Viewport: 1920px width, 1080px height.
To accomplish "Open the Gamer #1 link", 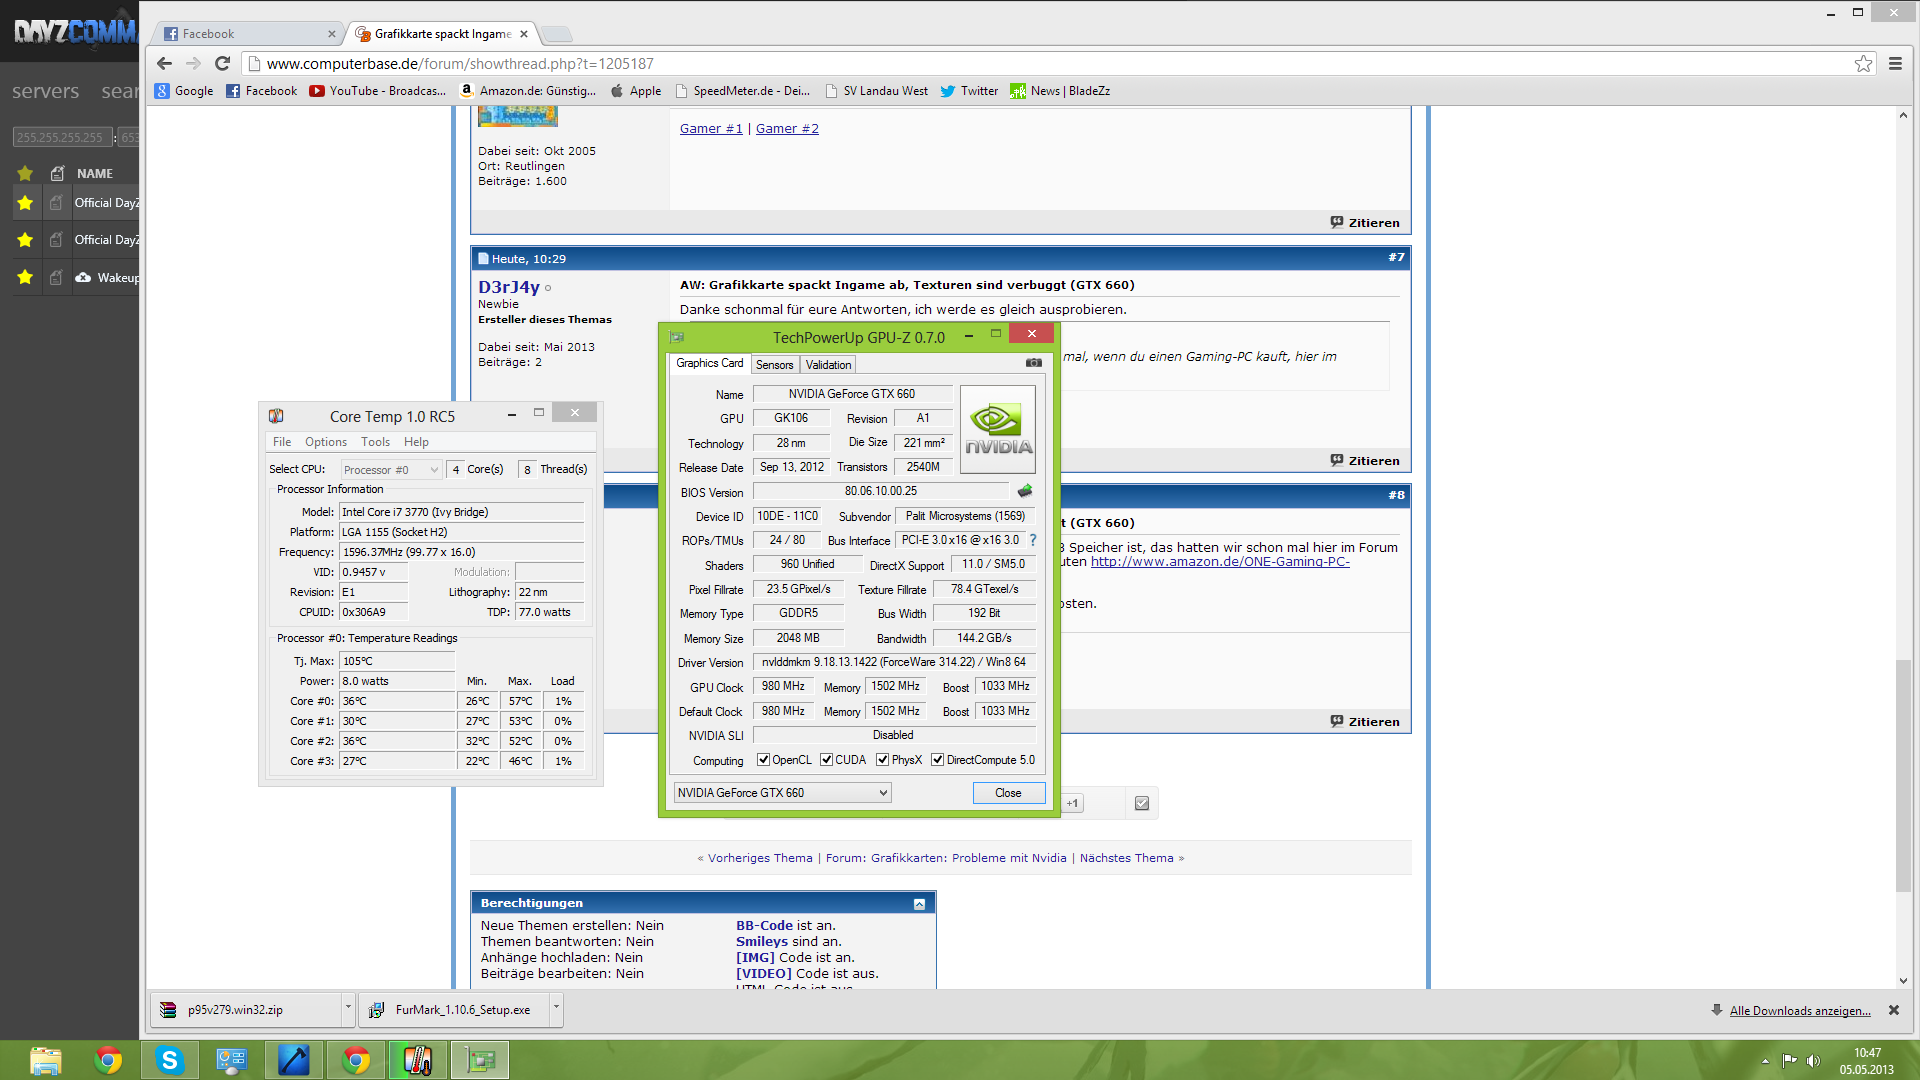I will click(711, 129).
